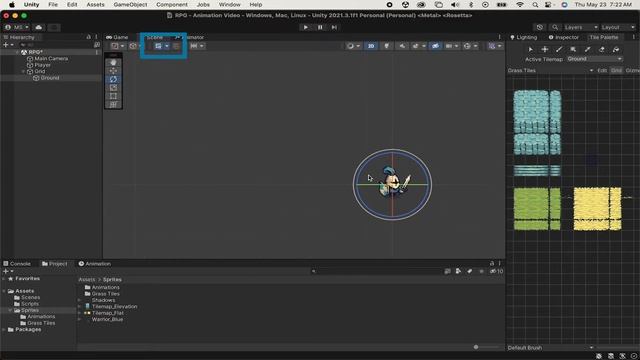Toggle Grid display in Tile Palette
The height and width of the screenshot is (360, 640).
[616, 71]
